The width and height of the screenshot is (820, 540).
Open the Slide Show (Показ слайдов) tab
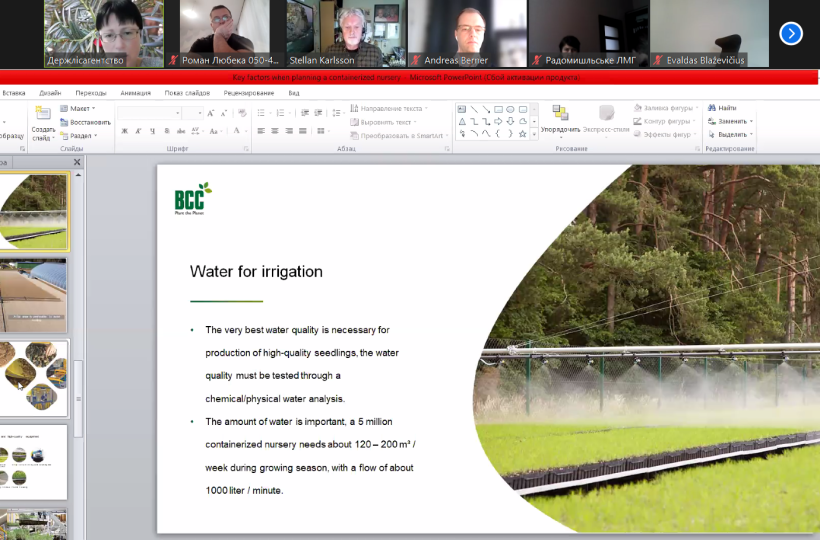[187, 93]
